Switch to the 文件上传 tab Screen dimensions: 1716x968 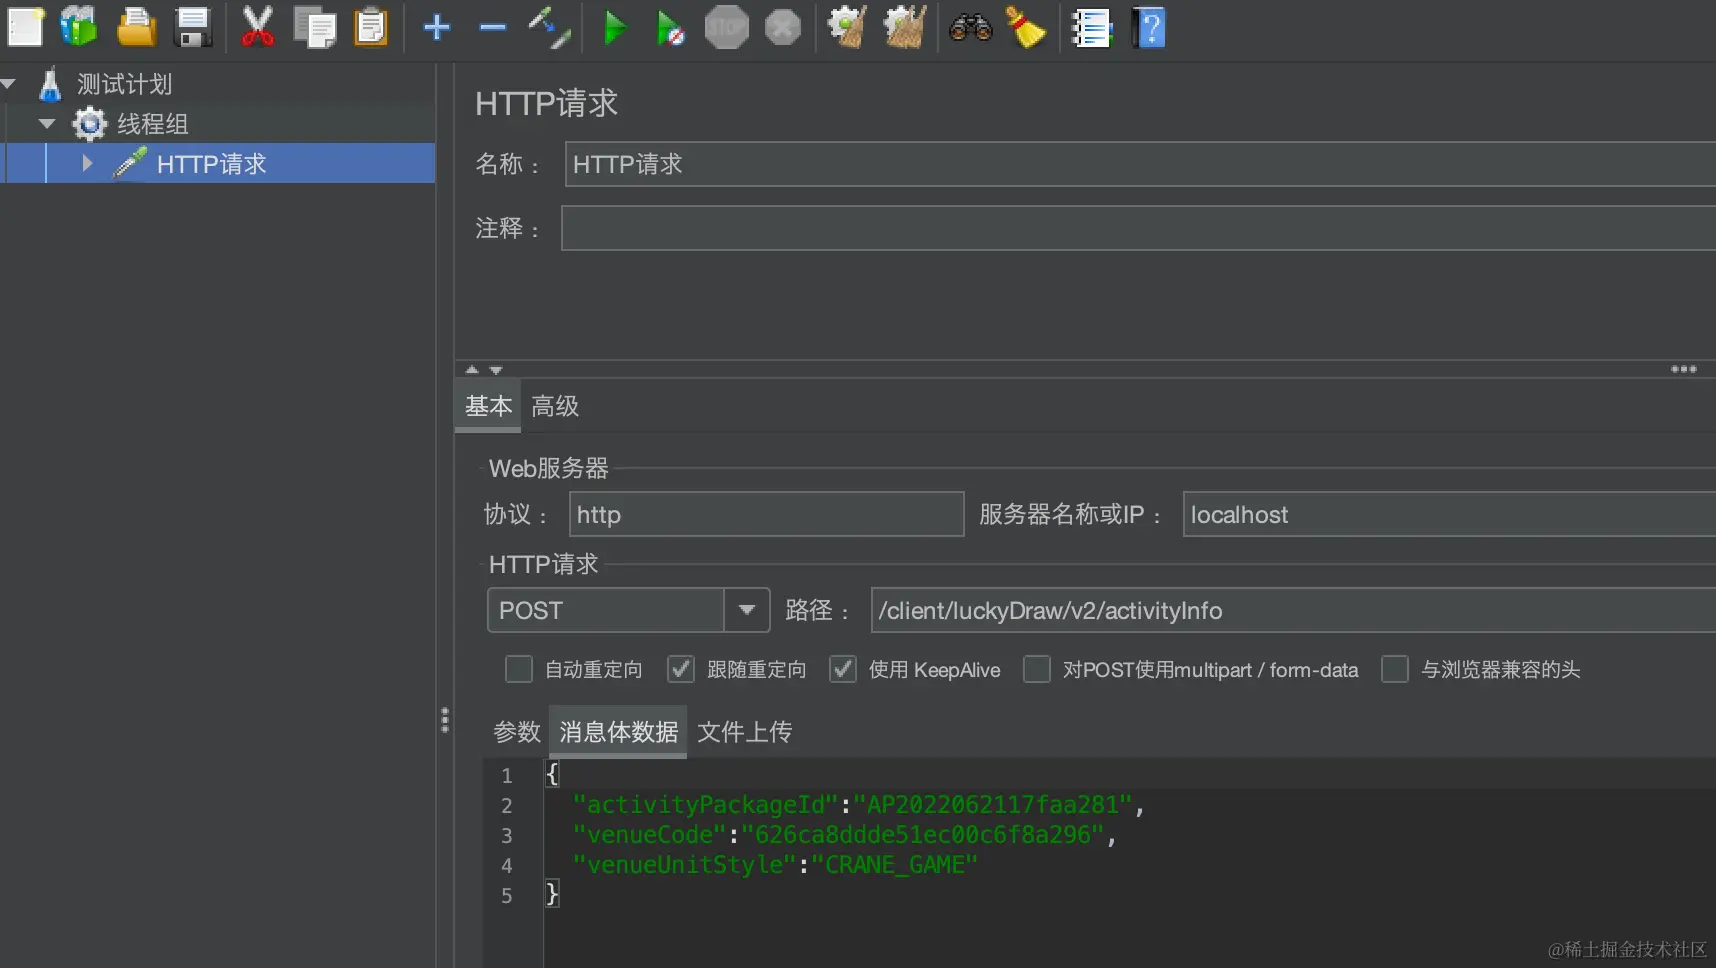pos(745,732)
